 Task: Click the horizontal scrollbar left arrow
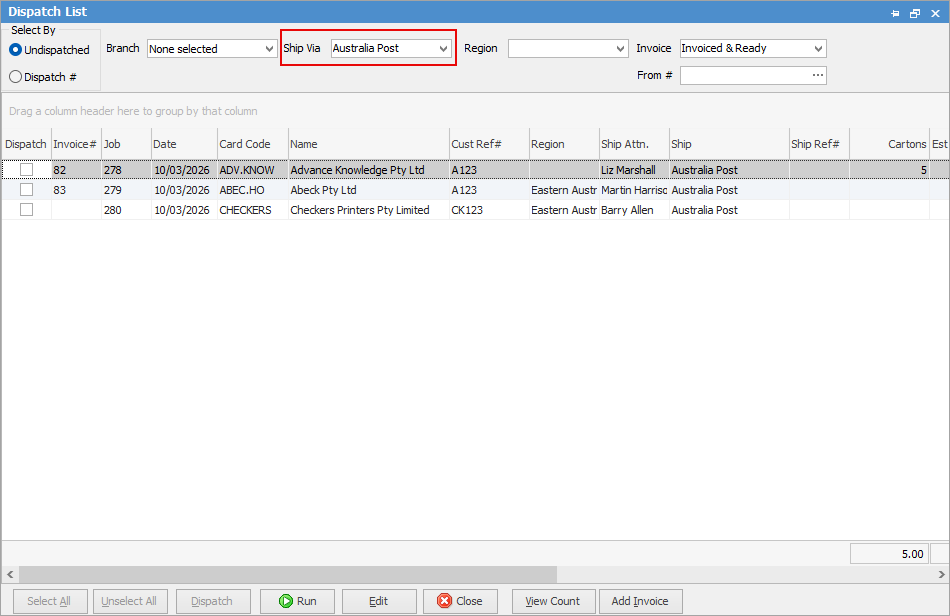(10, 574)
